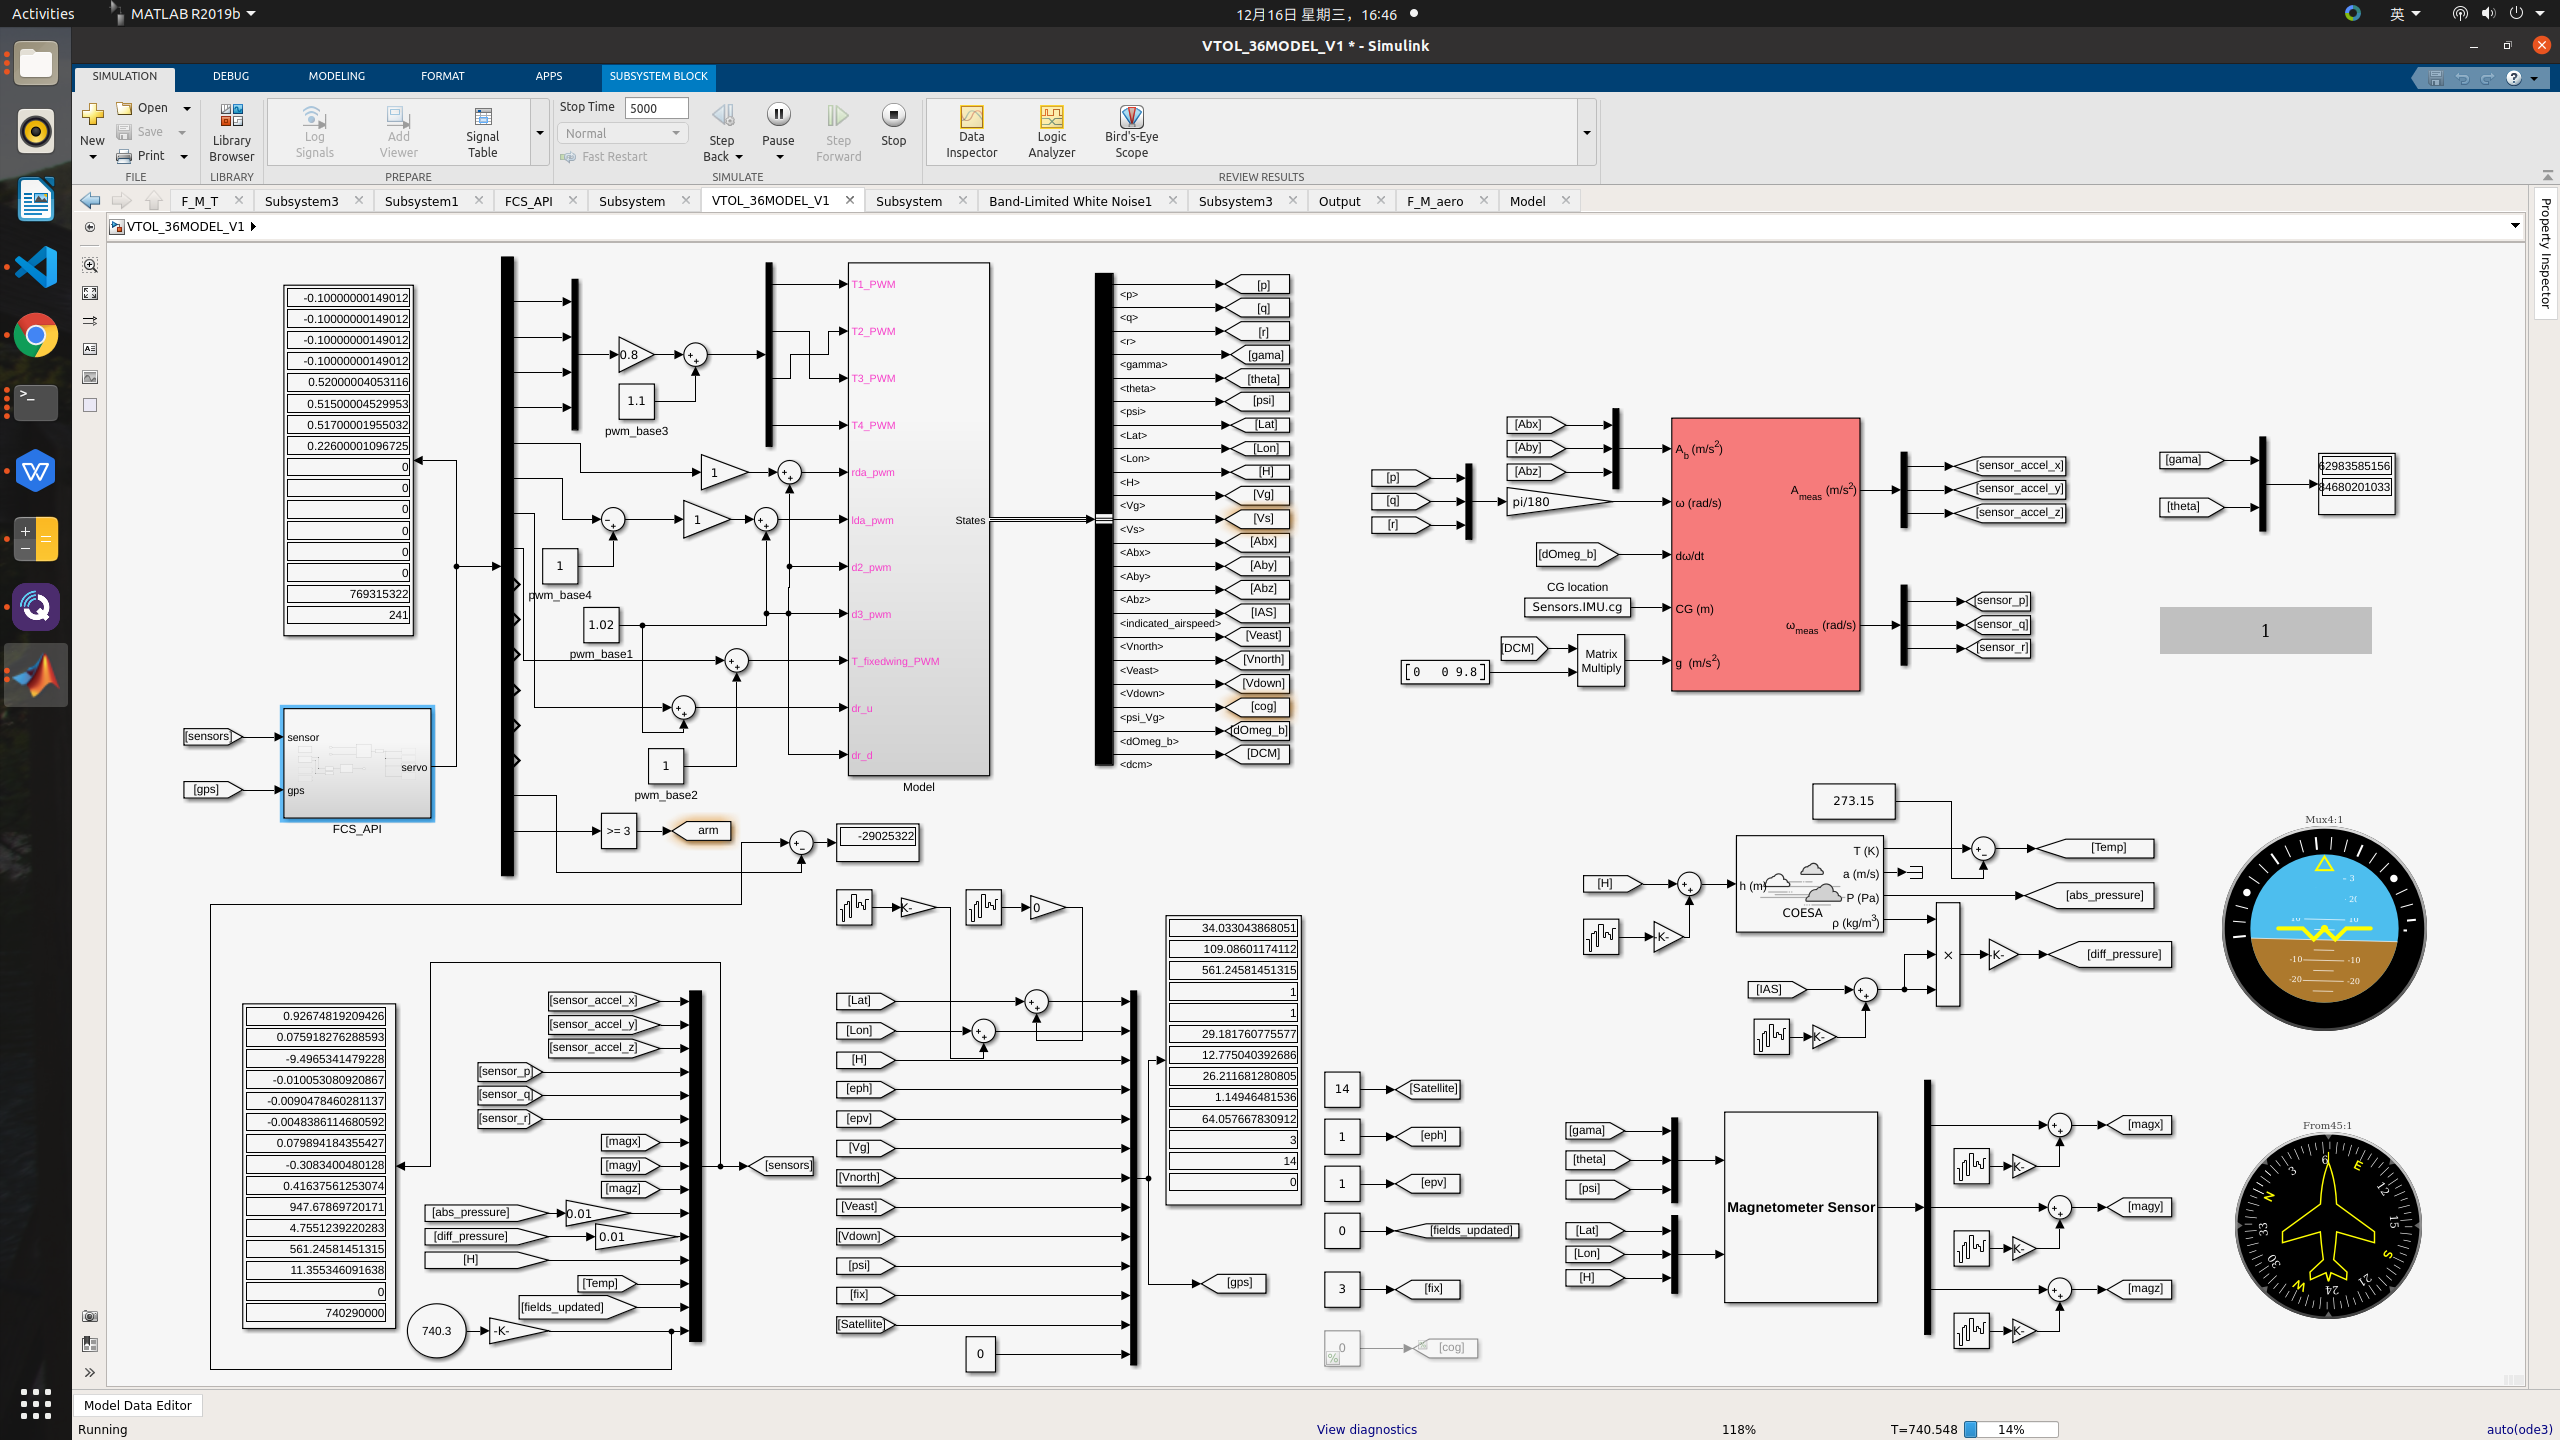Screen dimensions: 2560x1440
Task: Insert Annotation from palette
Action: pyautogui.click(x=90, y=349)
